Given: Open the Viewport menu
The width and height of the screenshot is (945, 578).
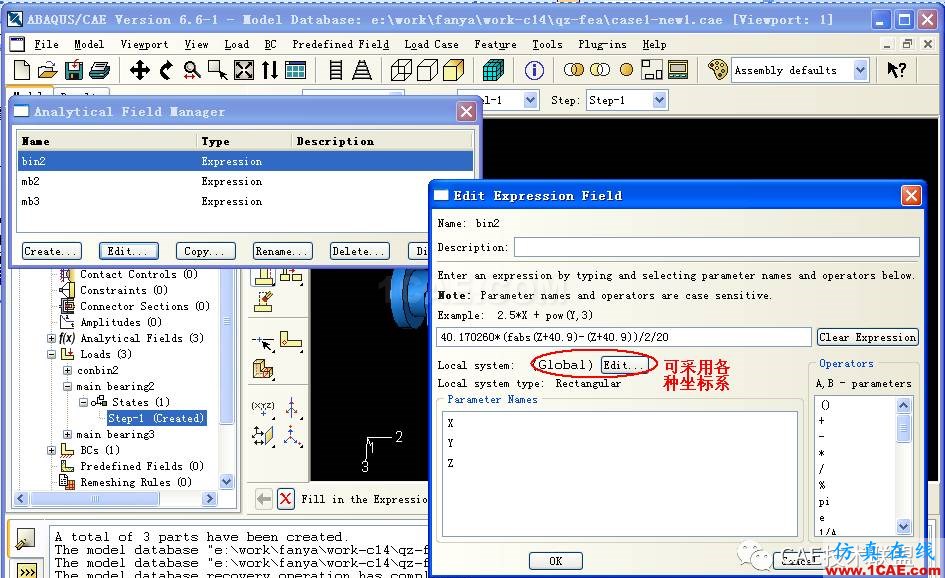Looking at the screenshot, I should 144,45.
